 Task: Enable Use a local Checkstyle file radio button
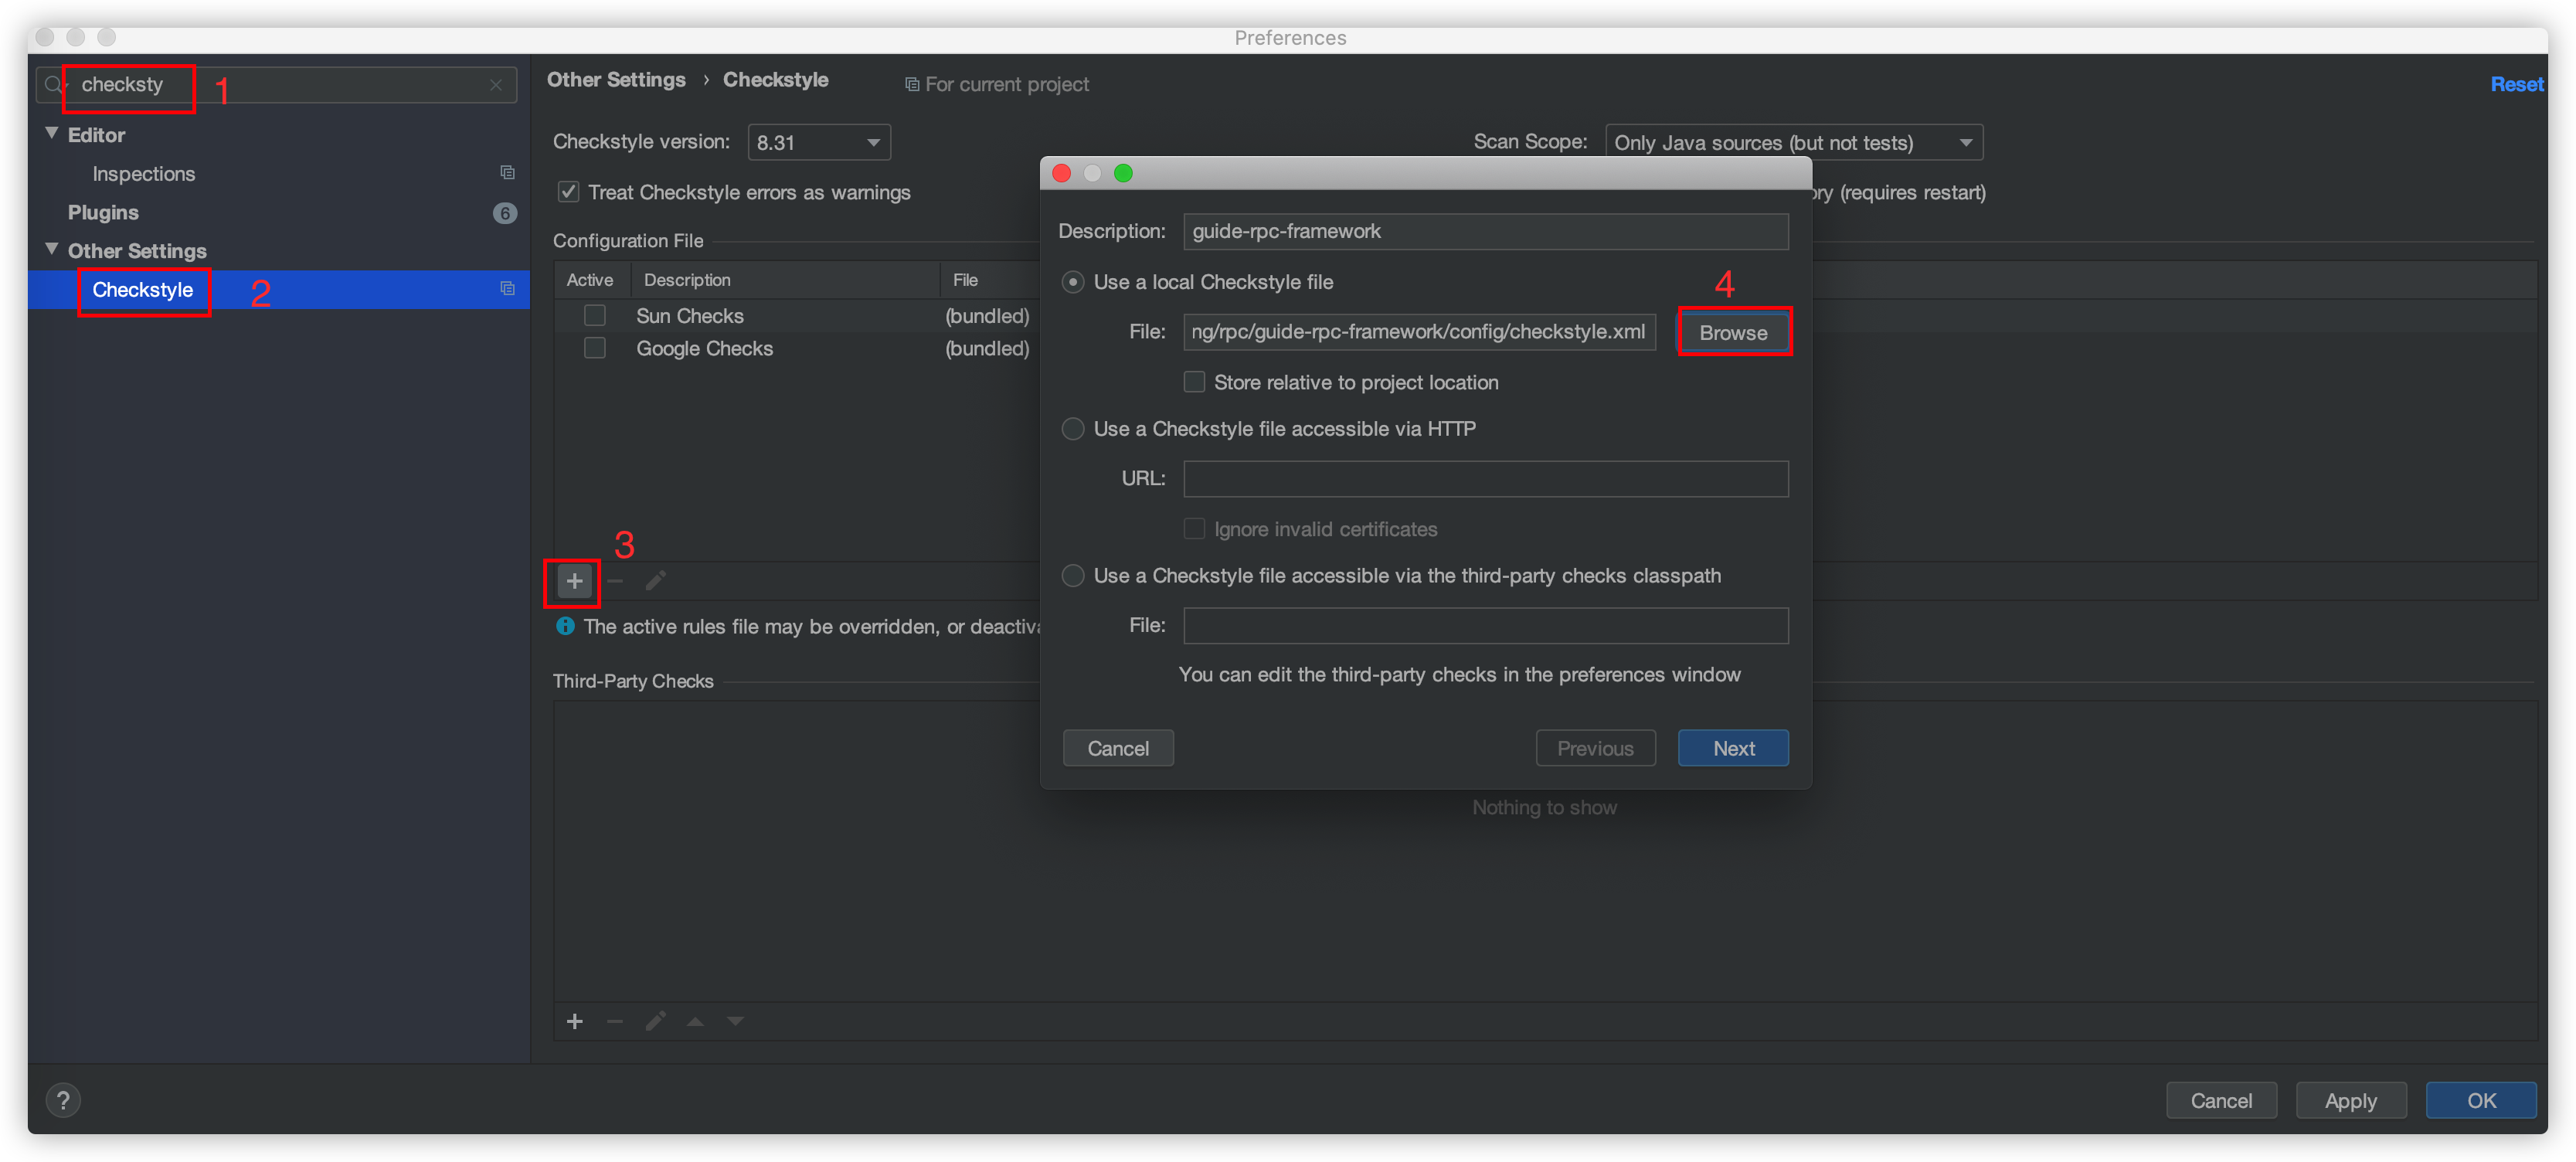tap(1071, 281)
